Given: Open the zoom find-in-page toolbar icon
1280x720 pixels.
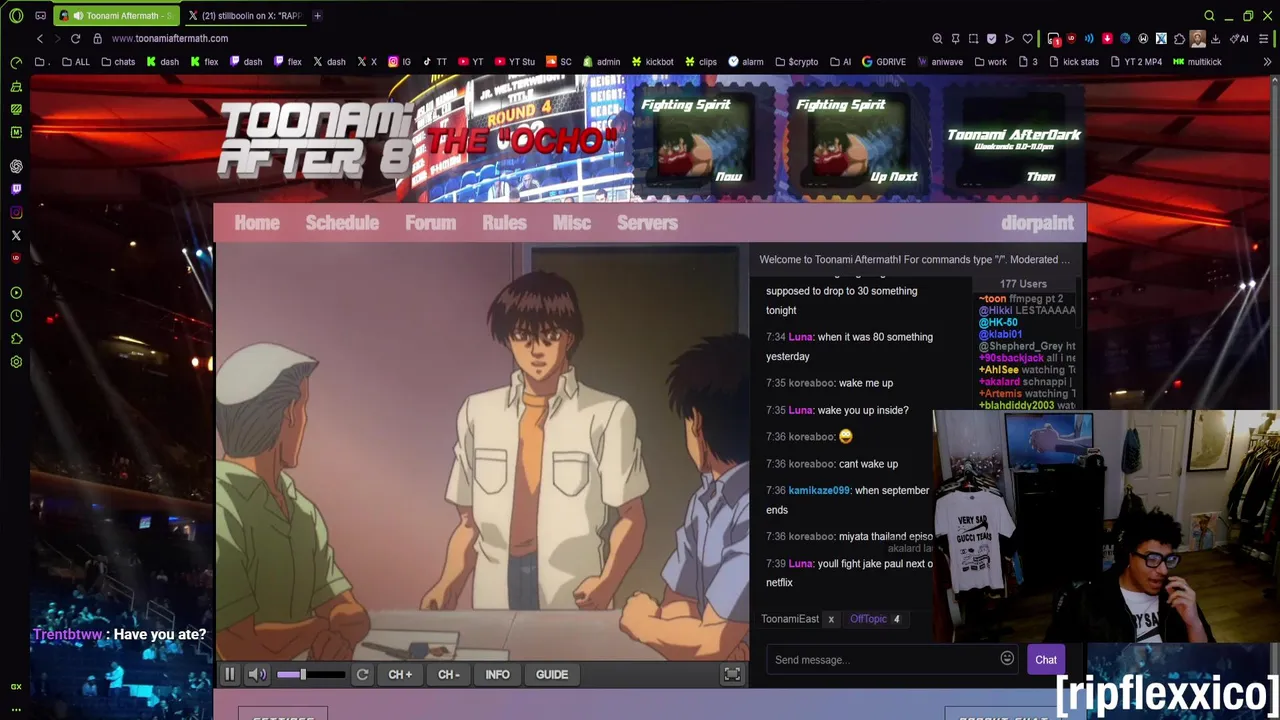Looking at the screenshot, I should [937, 39].
